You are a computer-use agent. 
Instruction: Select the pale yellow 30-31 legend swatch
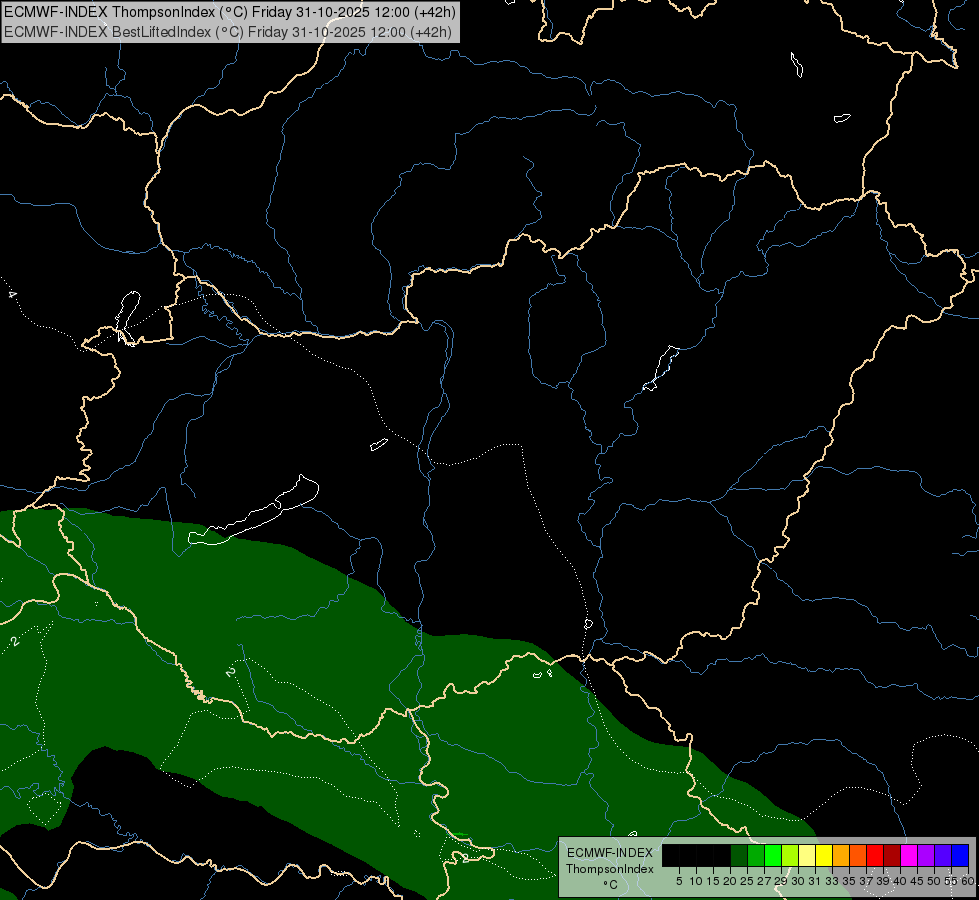[x=807, y=856]
